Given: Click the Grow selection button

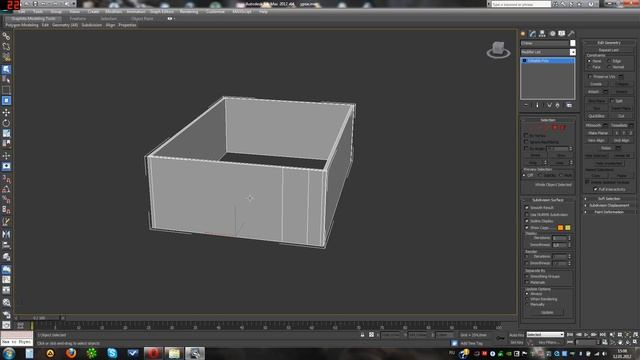Looking at the screenshot, I should 561,156.
